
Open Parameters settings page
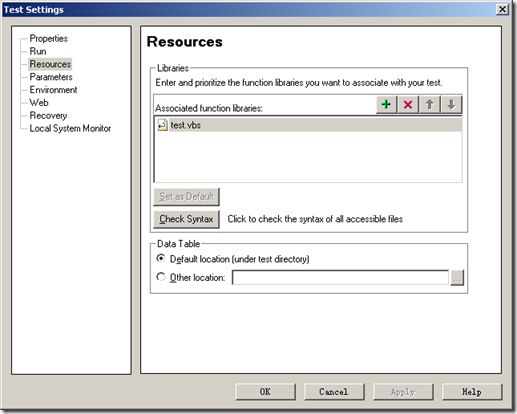51,77
